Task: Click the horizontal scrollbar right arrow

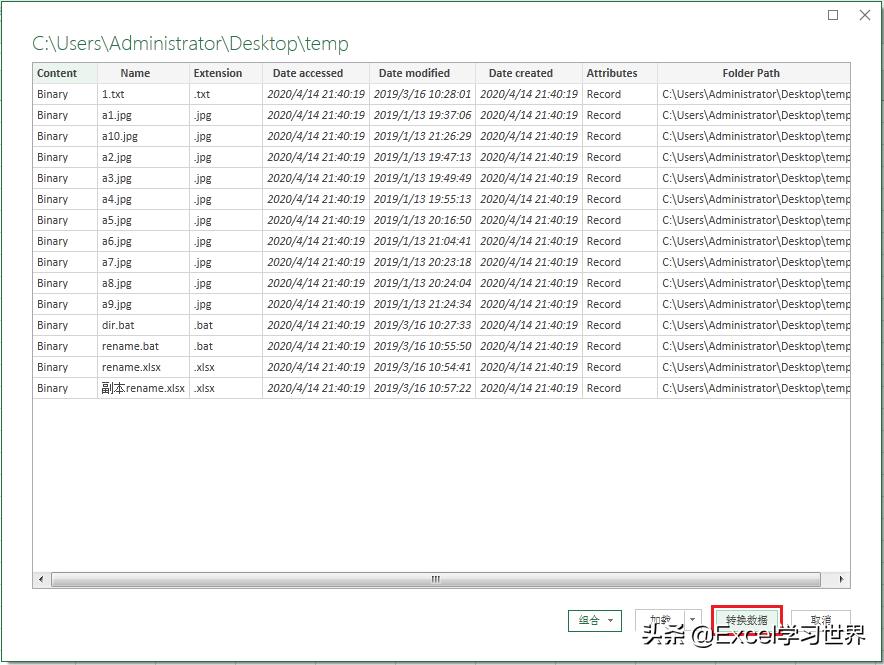Action: tap(842, 579)
